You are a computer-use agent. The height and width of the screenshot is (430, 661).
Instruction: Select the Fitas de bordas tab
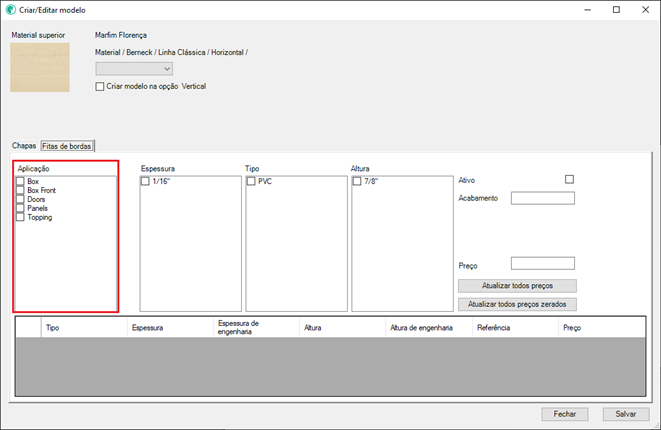click(x=67, y=146)
